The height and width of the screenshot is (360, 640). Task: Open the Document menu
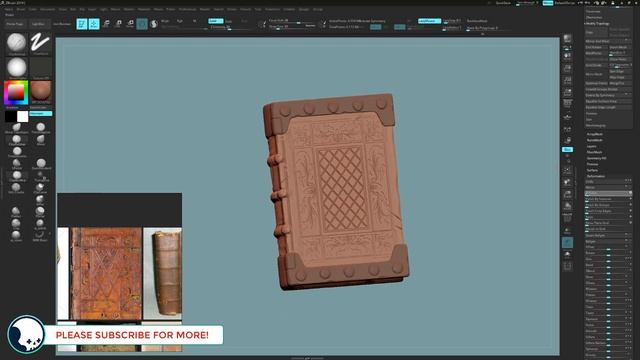click(47, 9)
